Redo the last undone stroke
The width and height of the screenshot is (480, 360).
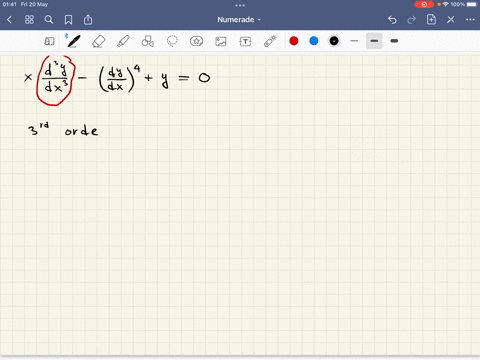tap(412, 20)
